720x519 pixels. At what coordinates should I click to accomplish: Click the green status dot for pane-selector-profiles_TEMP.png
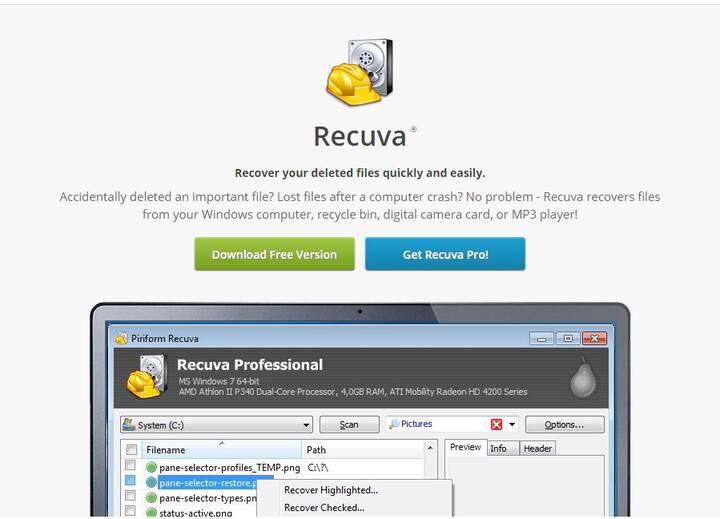click(151, 468)
